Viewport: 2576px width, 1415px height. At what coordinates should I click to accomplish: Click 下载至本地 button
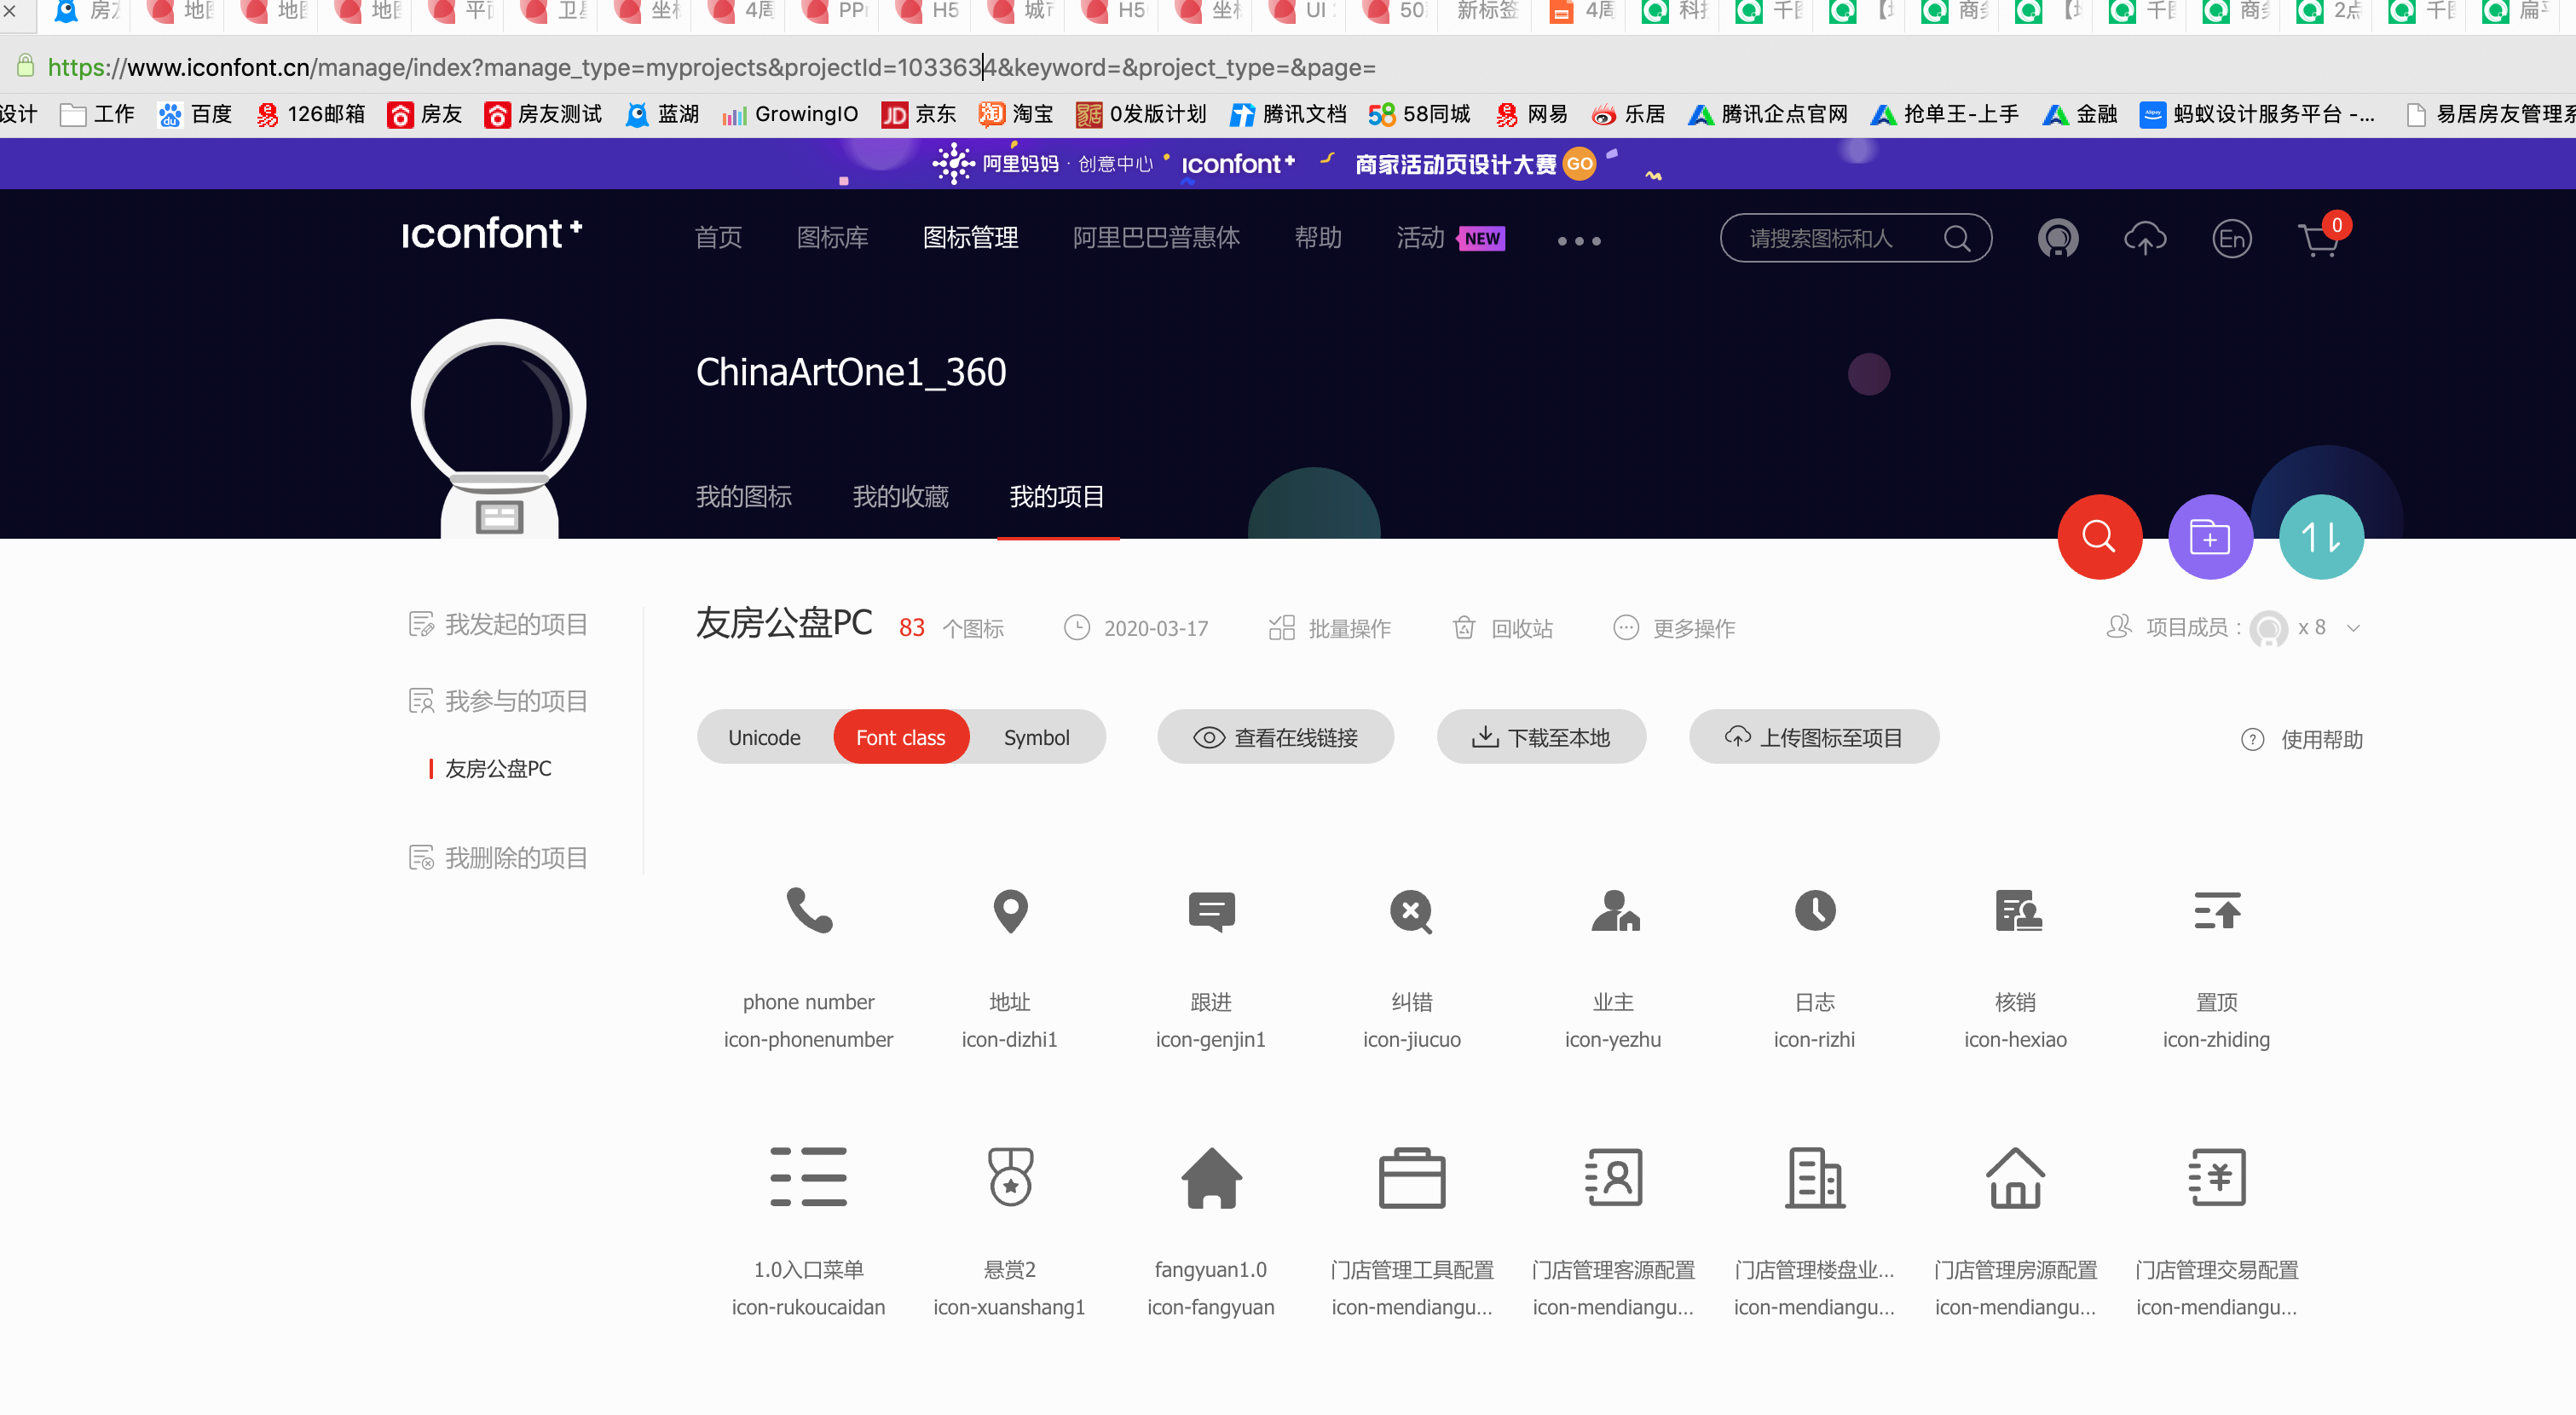pos(1541,737)
